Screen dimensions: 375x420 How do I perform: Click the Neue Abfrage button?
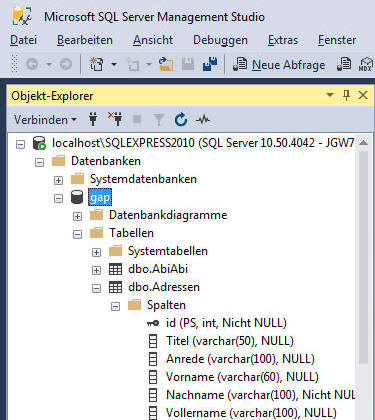pyautogui.click(x=279, y=64)
